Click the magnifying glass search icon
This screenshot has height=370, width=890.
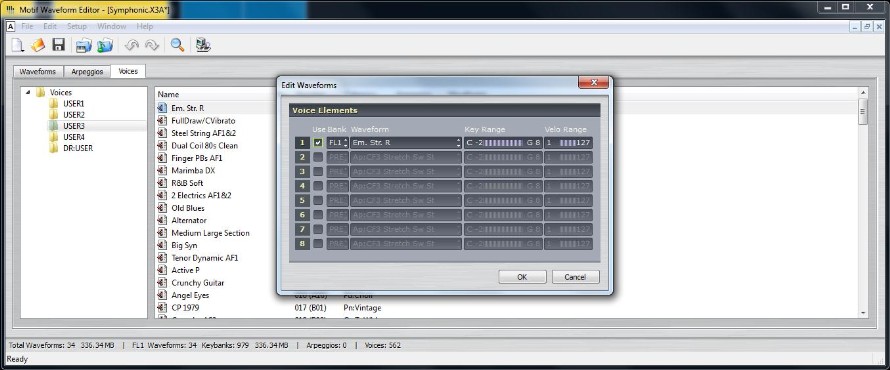pos(177,45)
